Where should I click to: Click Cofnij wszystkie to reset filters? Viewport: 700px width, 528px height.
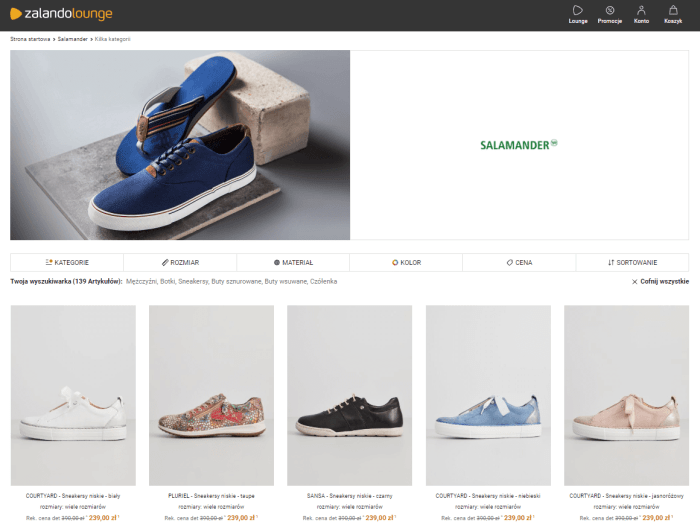[x=660, y=282]
